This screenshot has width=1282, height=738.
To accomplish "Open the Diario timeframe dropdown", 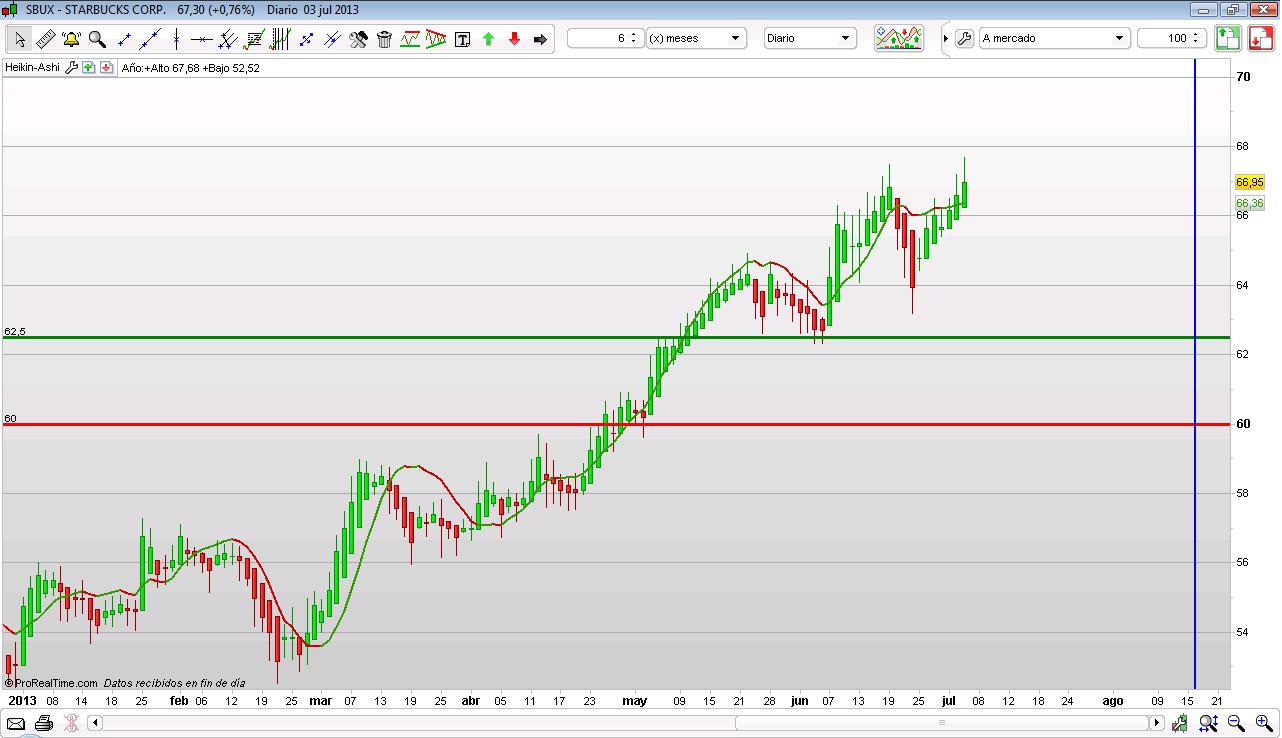I will 810,38.
